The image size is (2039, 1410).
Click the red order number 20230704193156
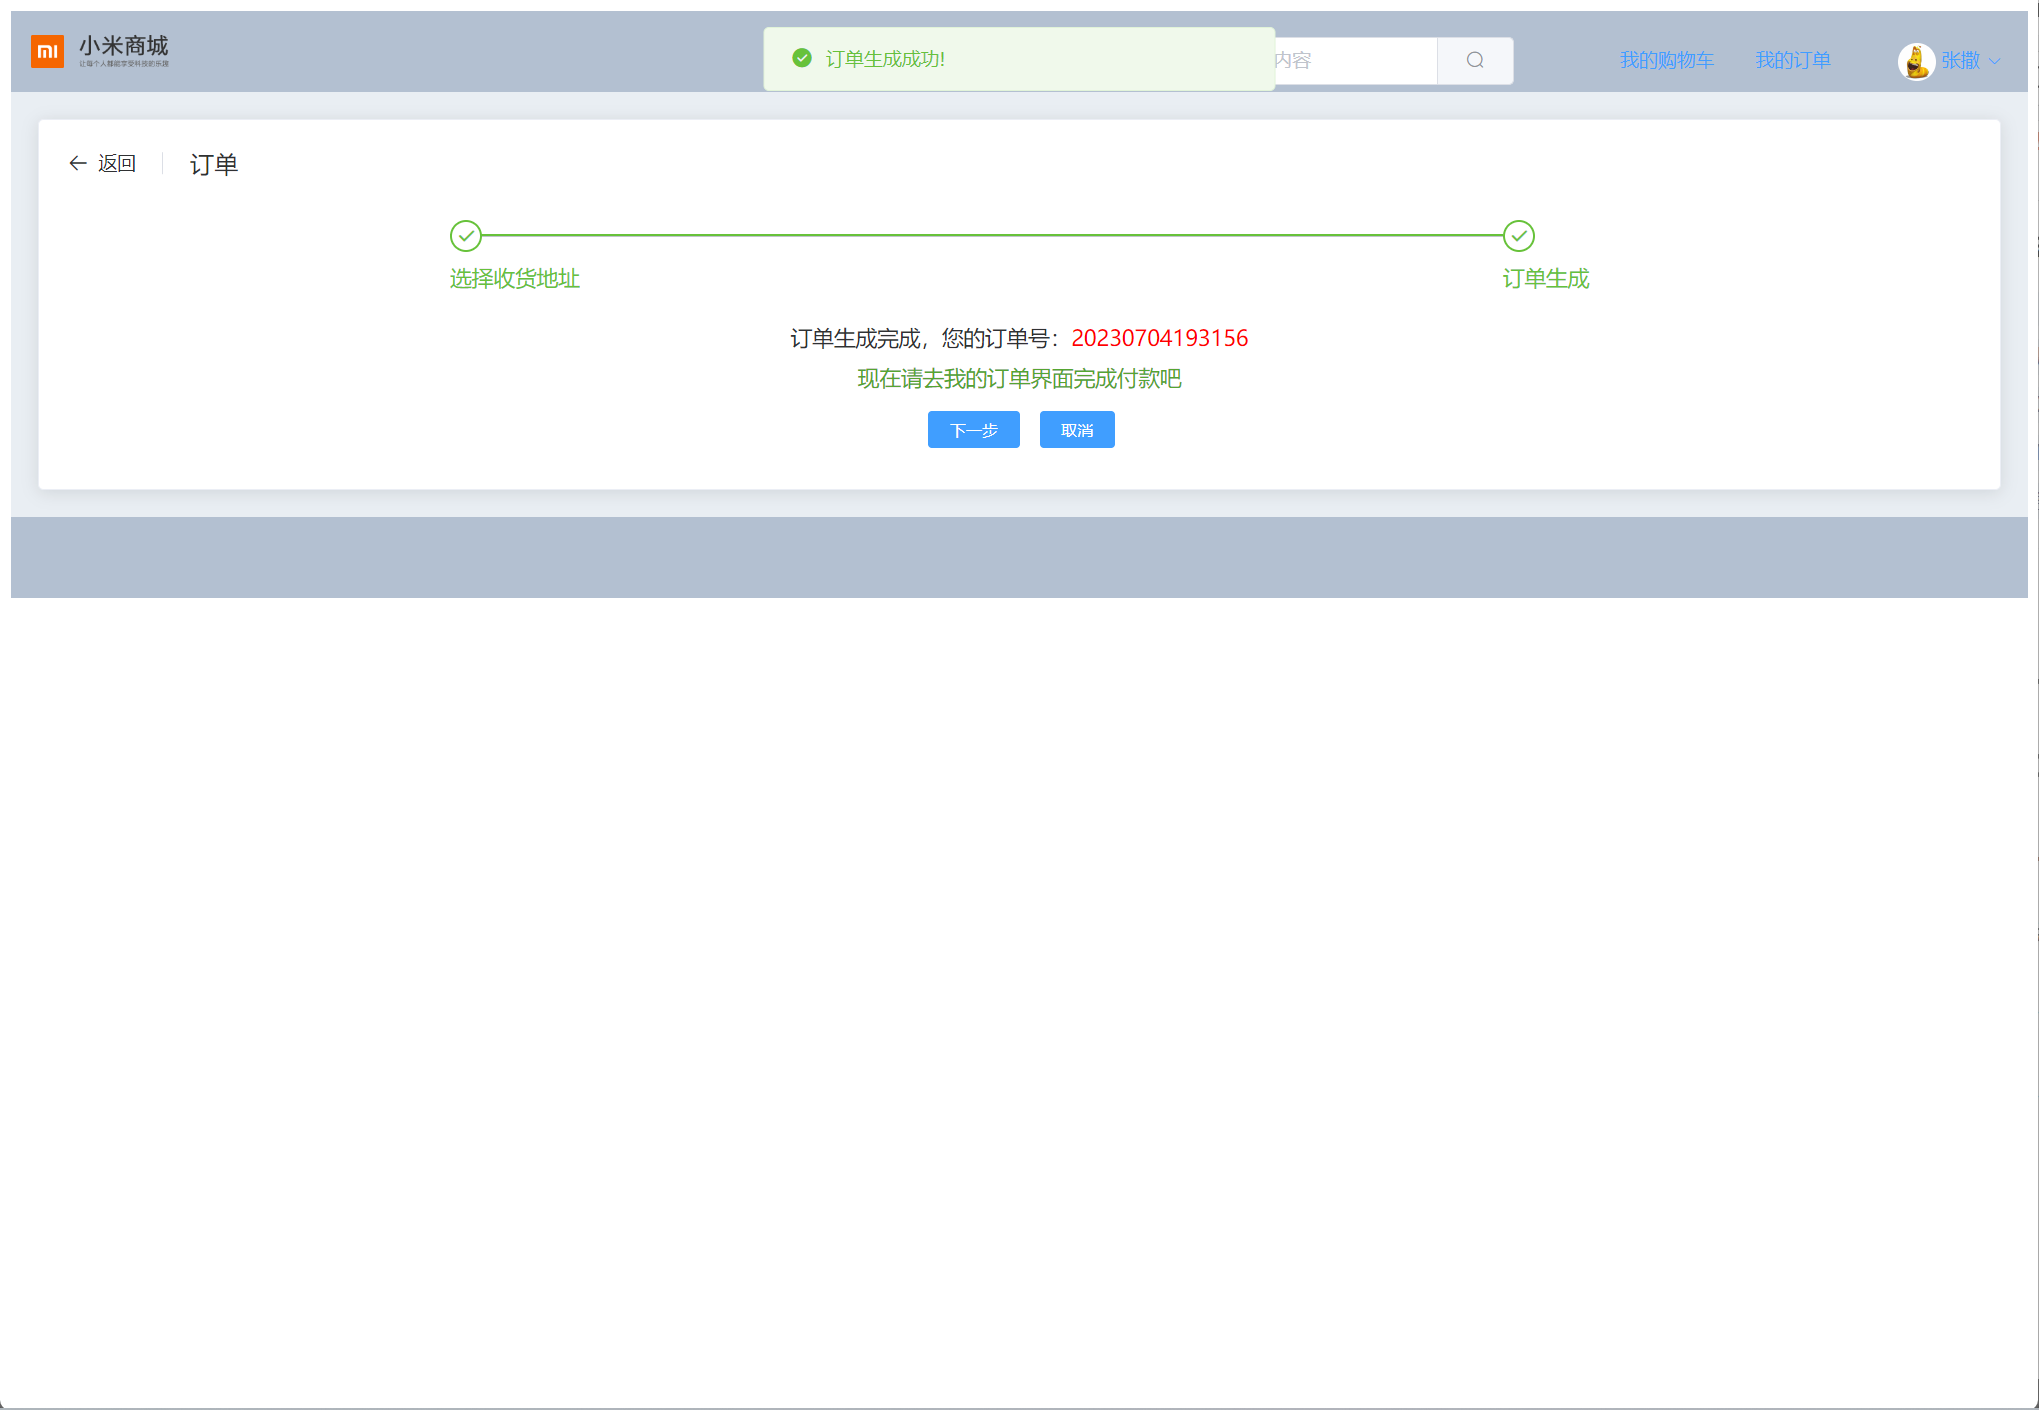tap(1159, 338)
